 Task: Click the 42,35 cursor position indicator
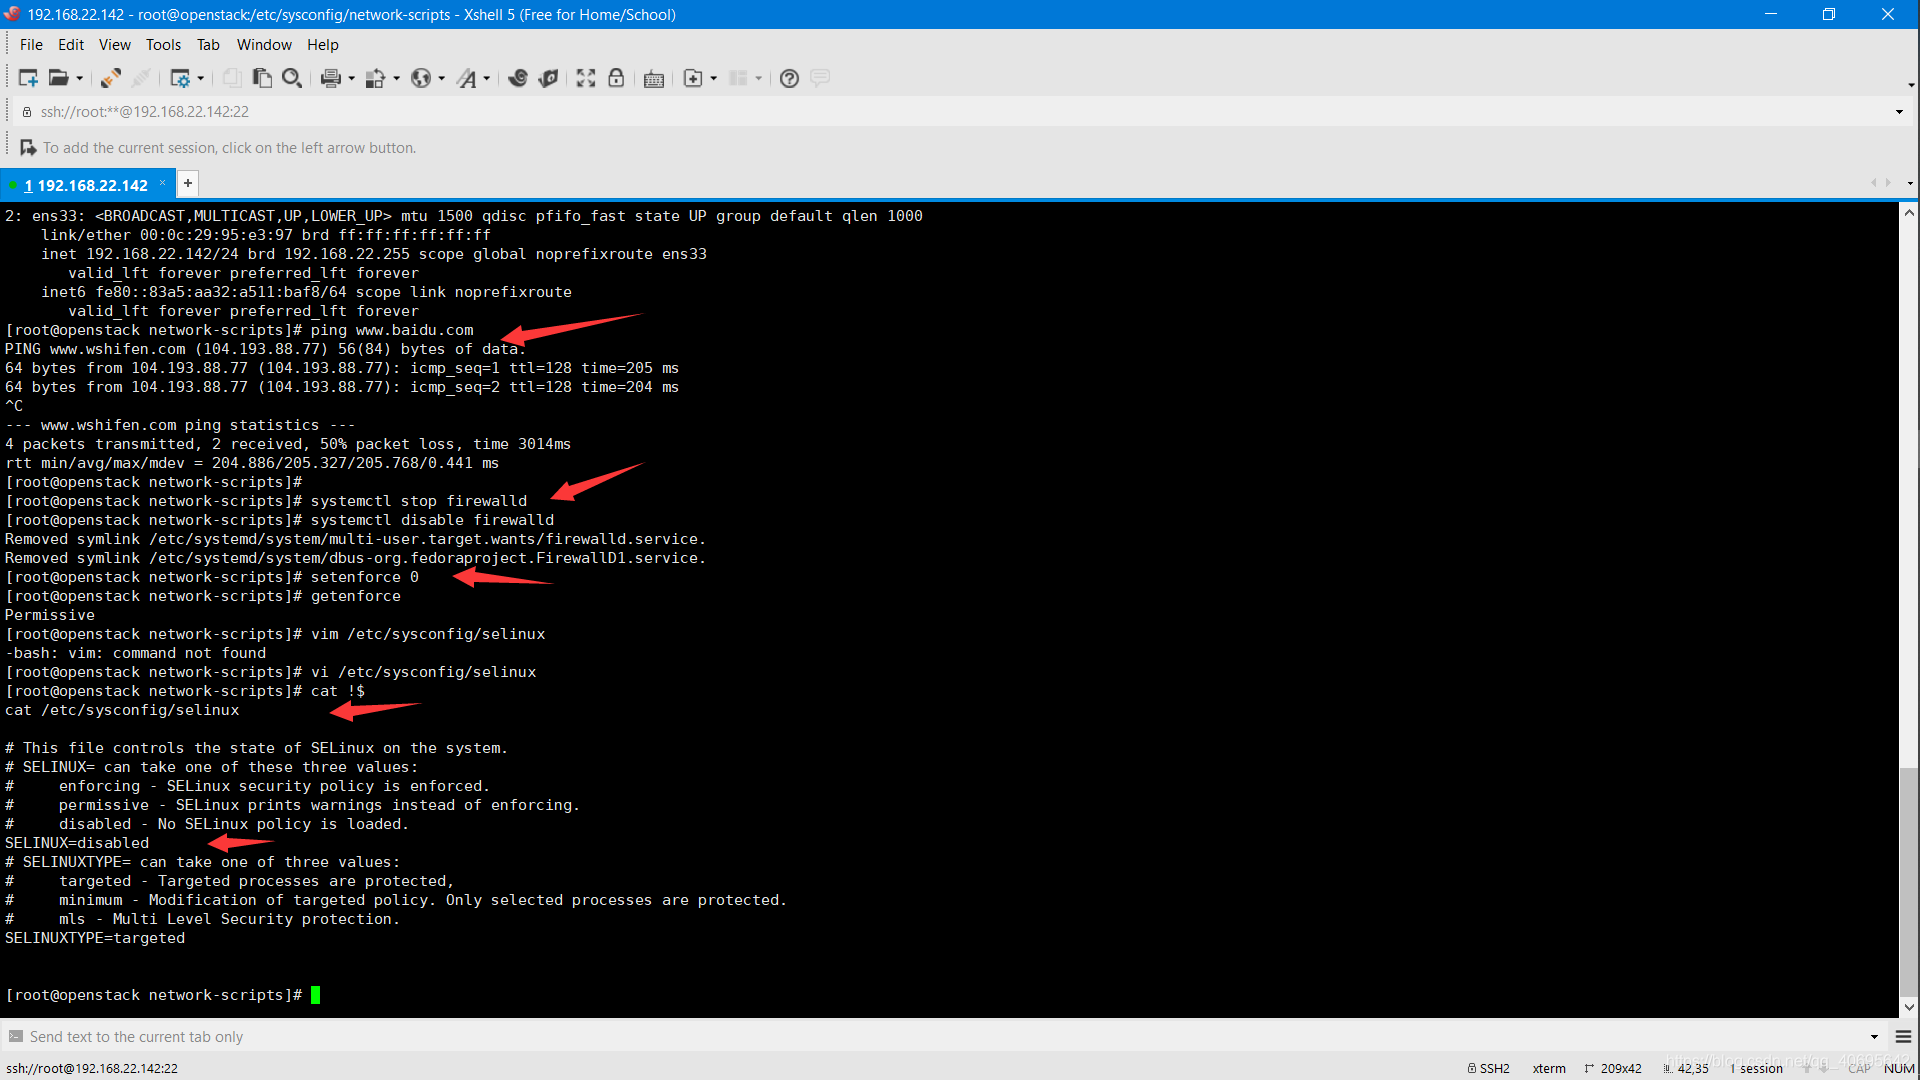pyautogui.click(x=1686, y=1068)
